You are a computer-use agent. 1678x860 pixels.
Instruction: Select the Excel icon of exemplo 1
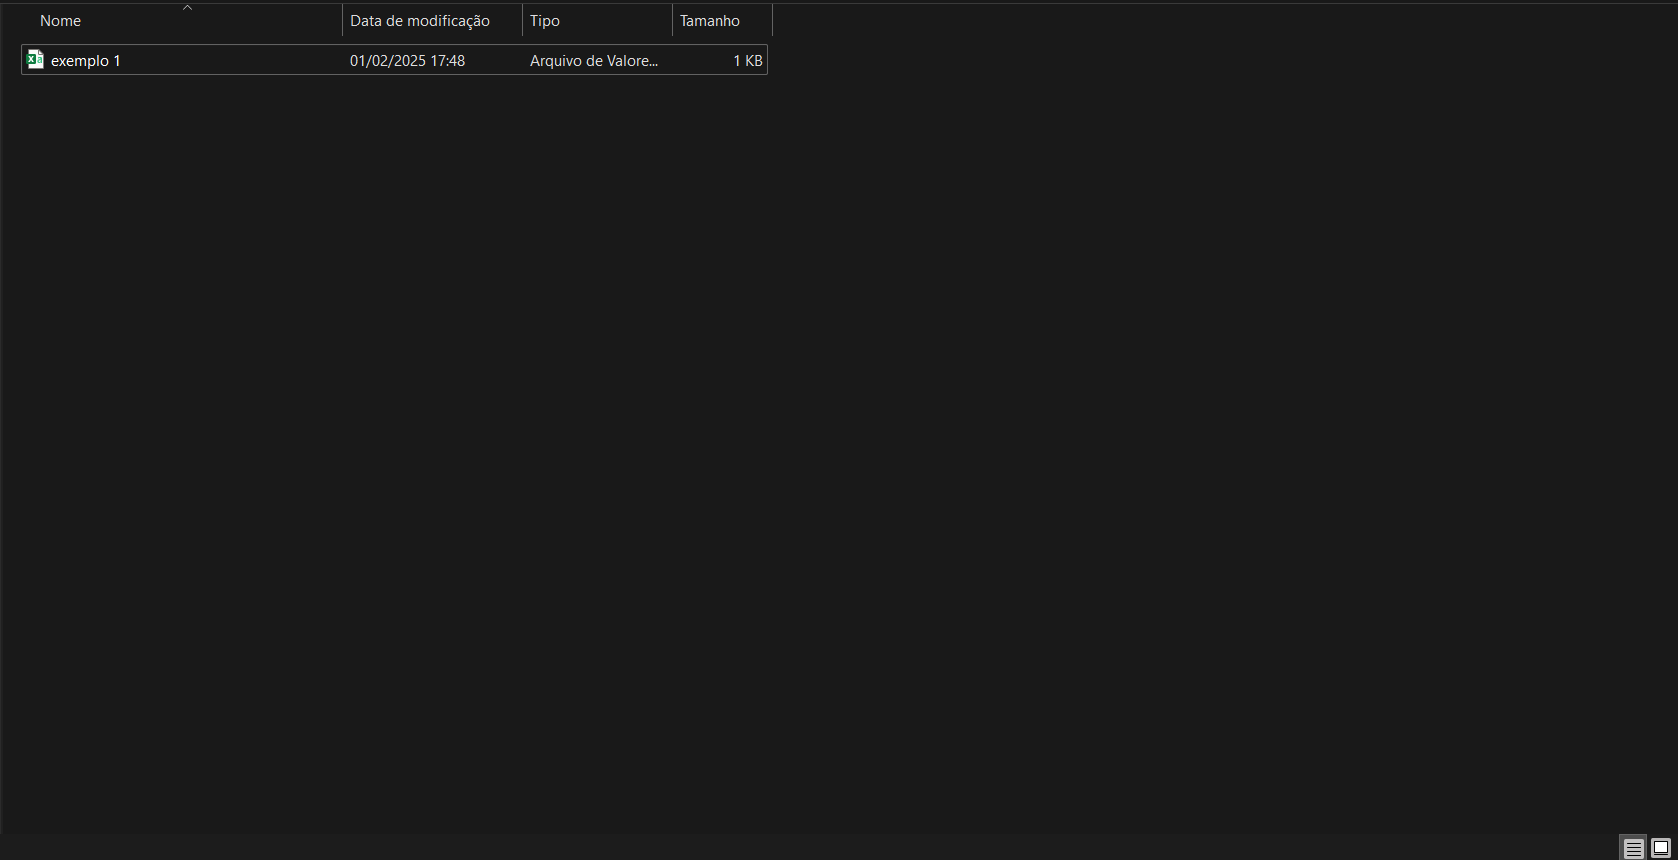tap(35, 60)
